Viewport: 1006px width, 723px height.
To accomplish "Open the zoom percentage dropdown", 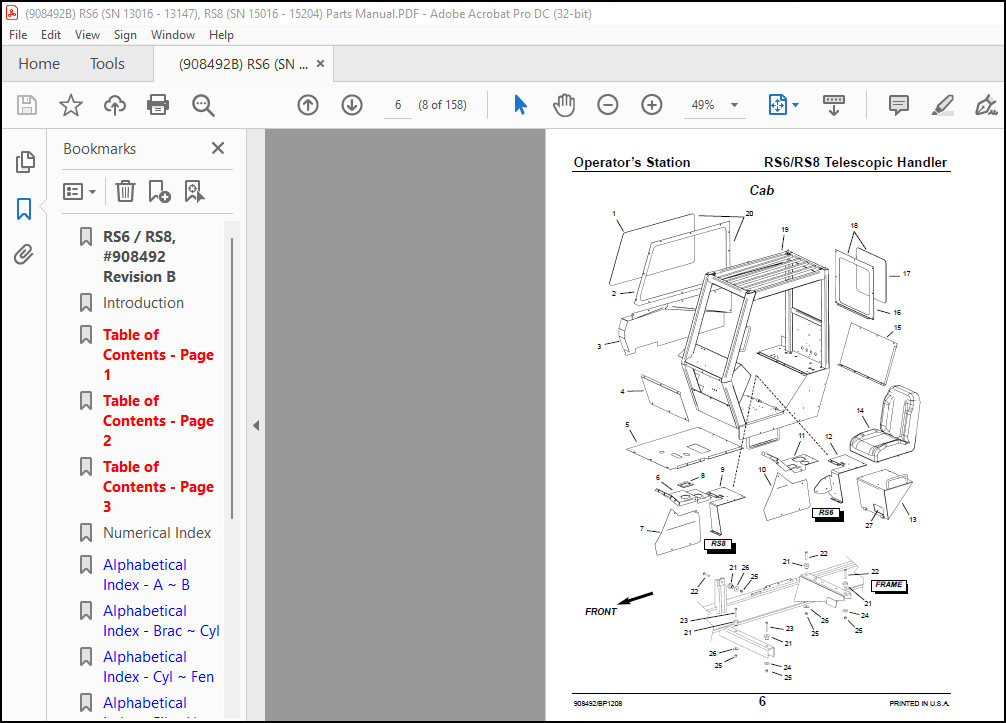I will click(735, 105).
